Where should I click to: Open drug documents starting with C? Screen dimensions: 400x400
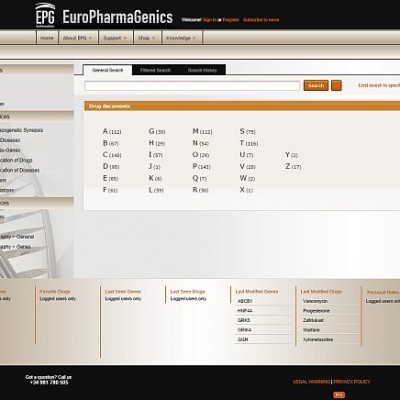pyautogui.click(x=112, y=155)
